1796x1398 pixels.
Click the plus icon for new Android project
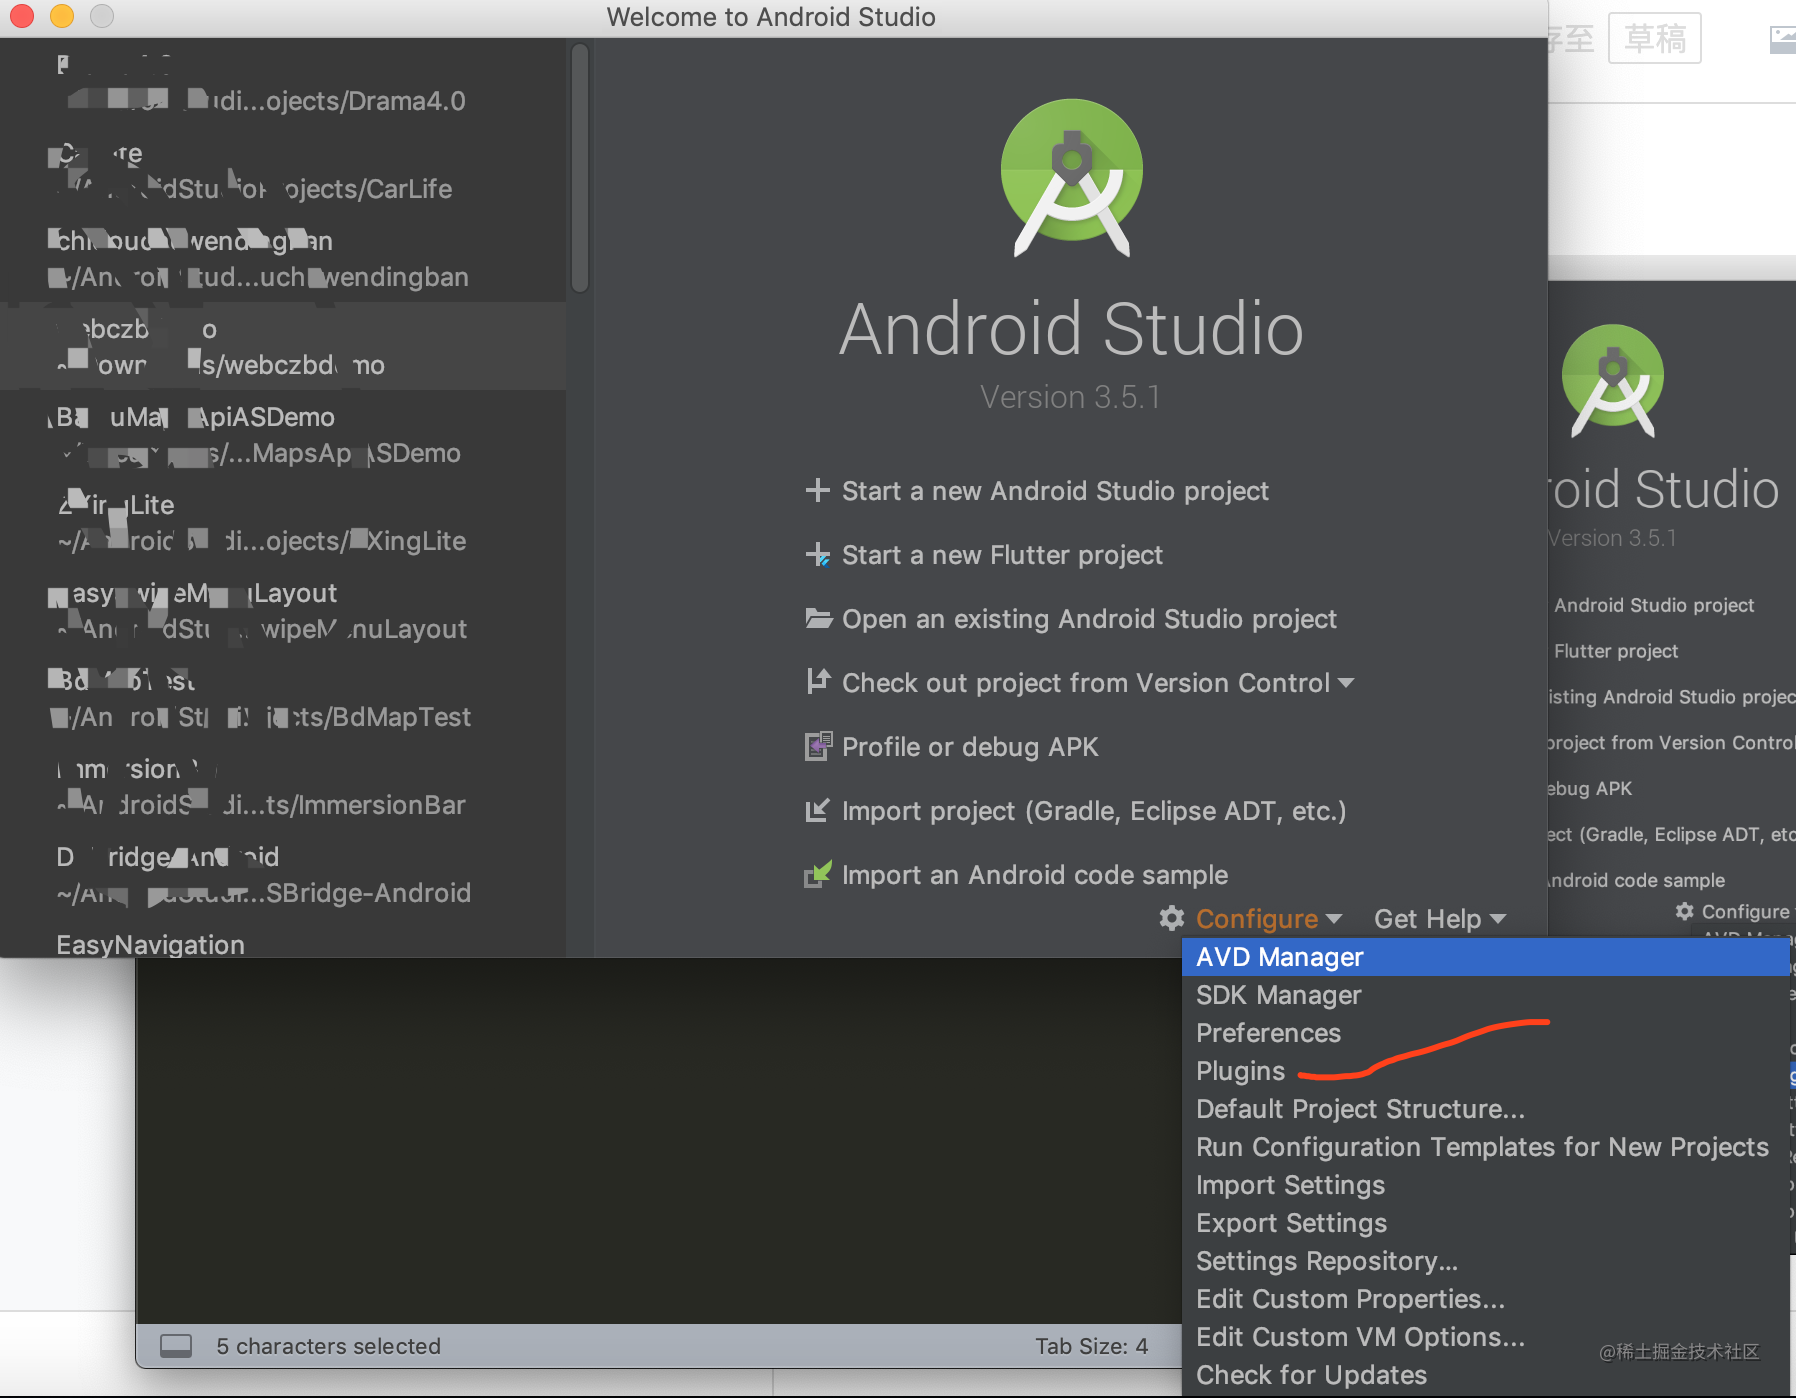tap(817, 490)
